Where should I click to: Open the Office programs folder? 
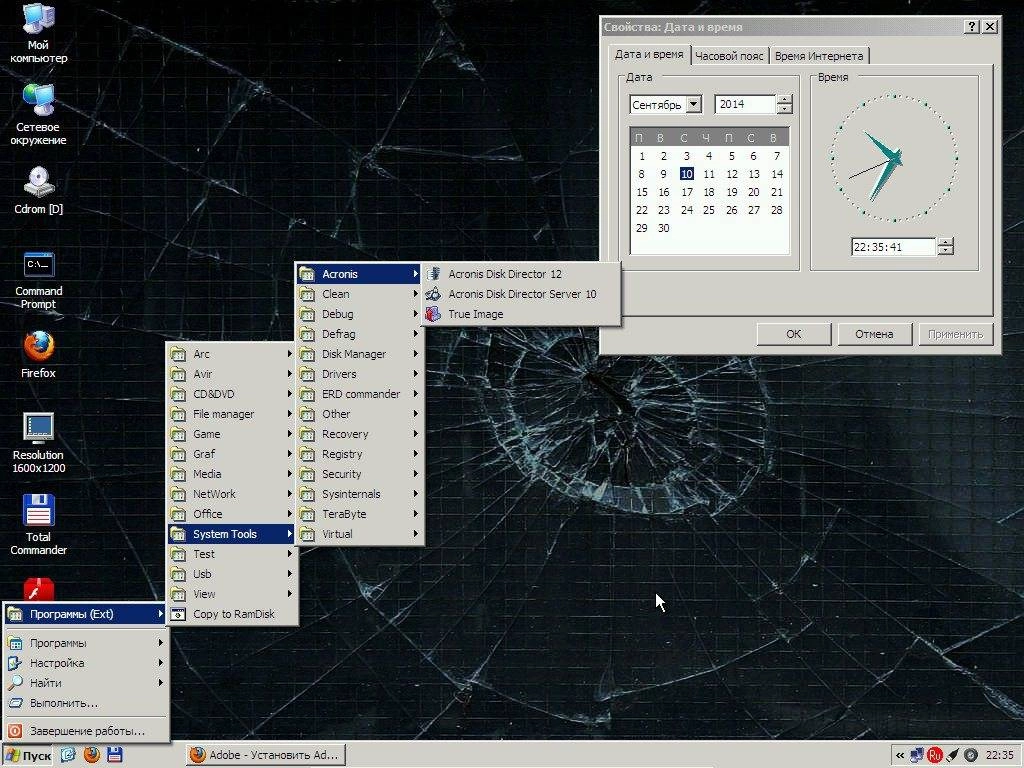(231, 514)
